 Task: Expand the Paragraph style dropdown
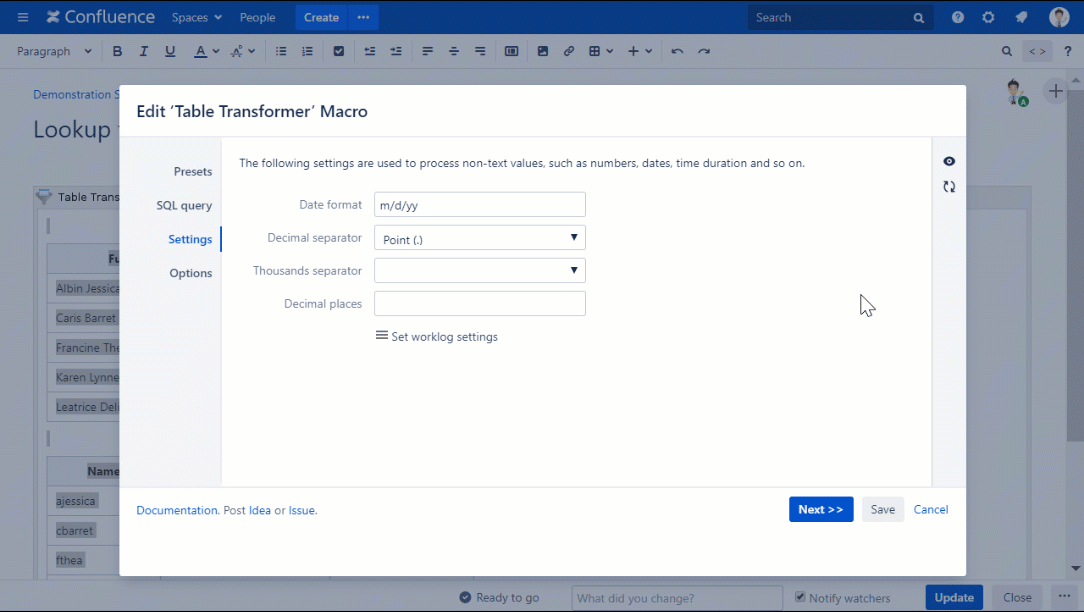click(x=55, y=51)
